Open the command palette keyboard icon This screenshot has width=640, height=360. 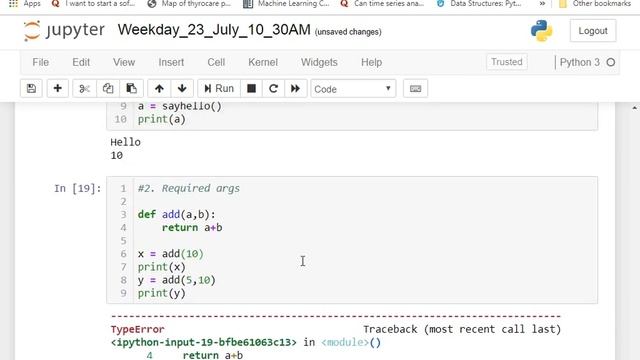(x=416, y=89)
